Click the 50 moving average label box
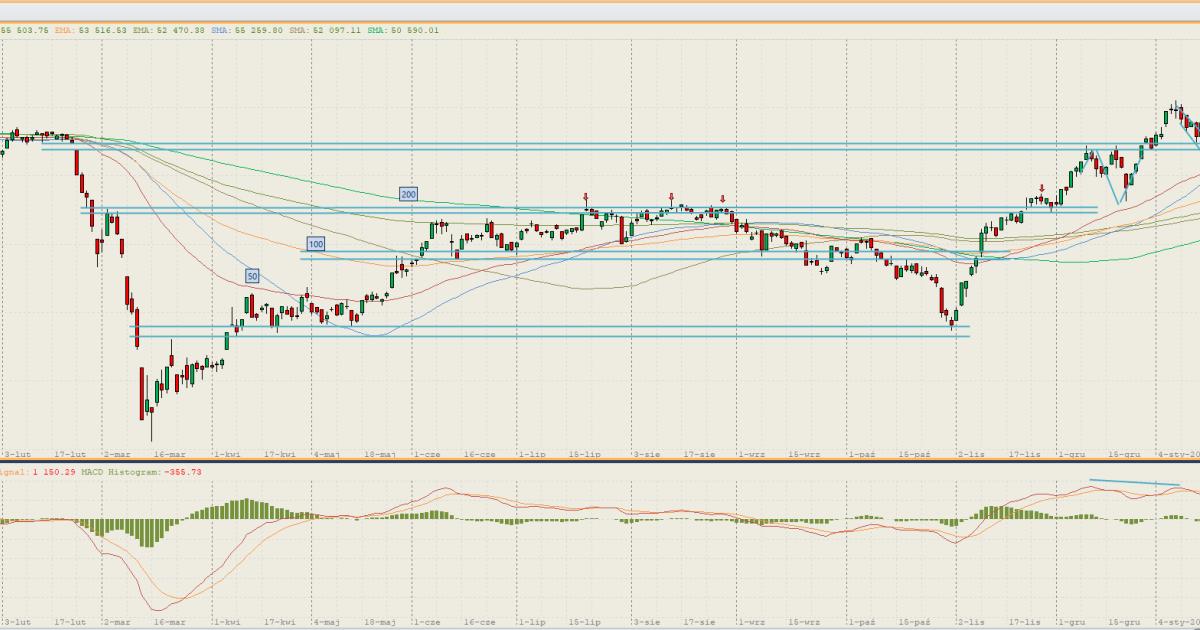 [252, 275]
